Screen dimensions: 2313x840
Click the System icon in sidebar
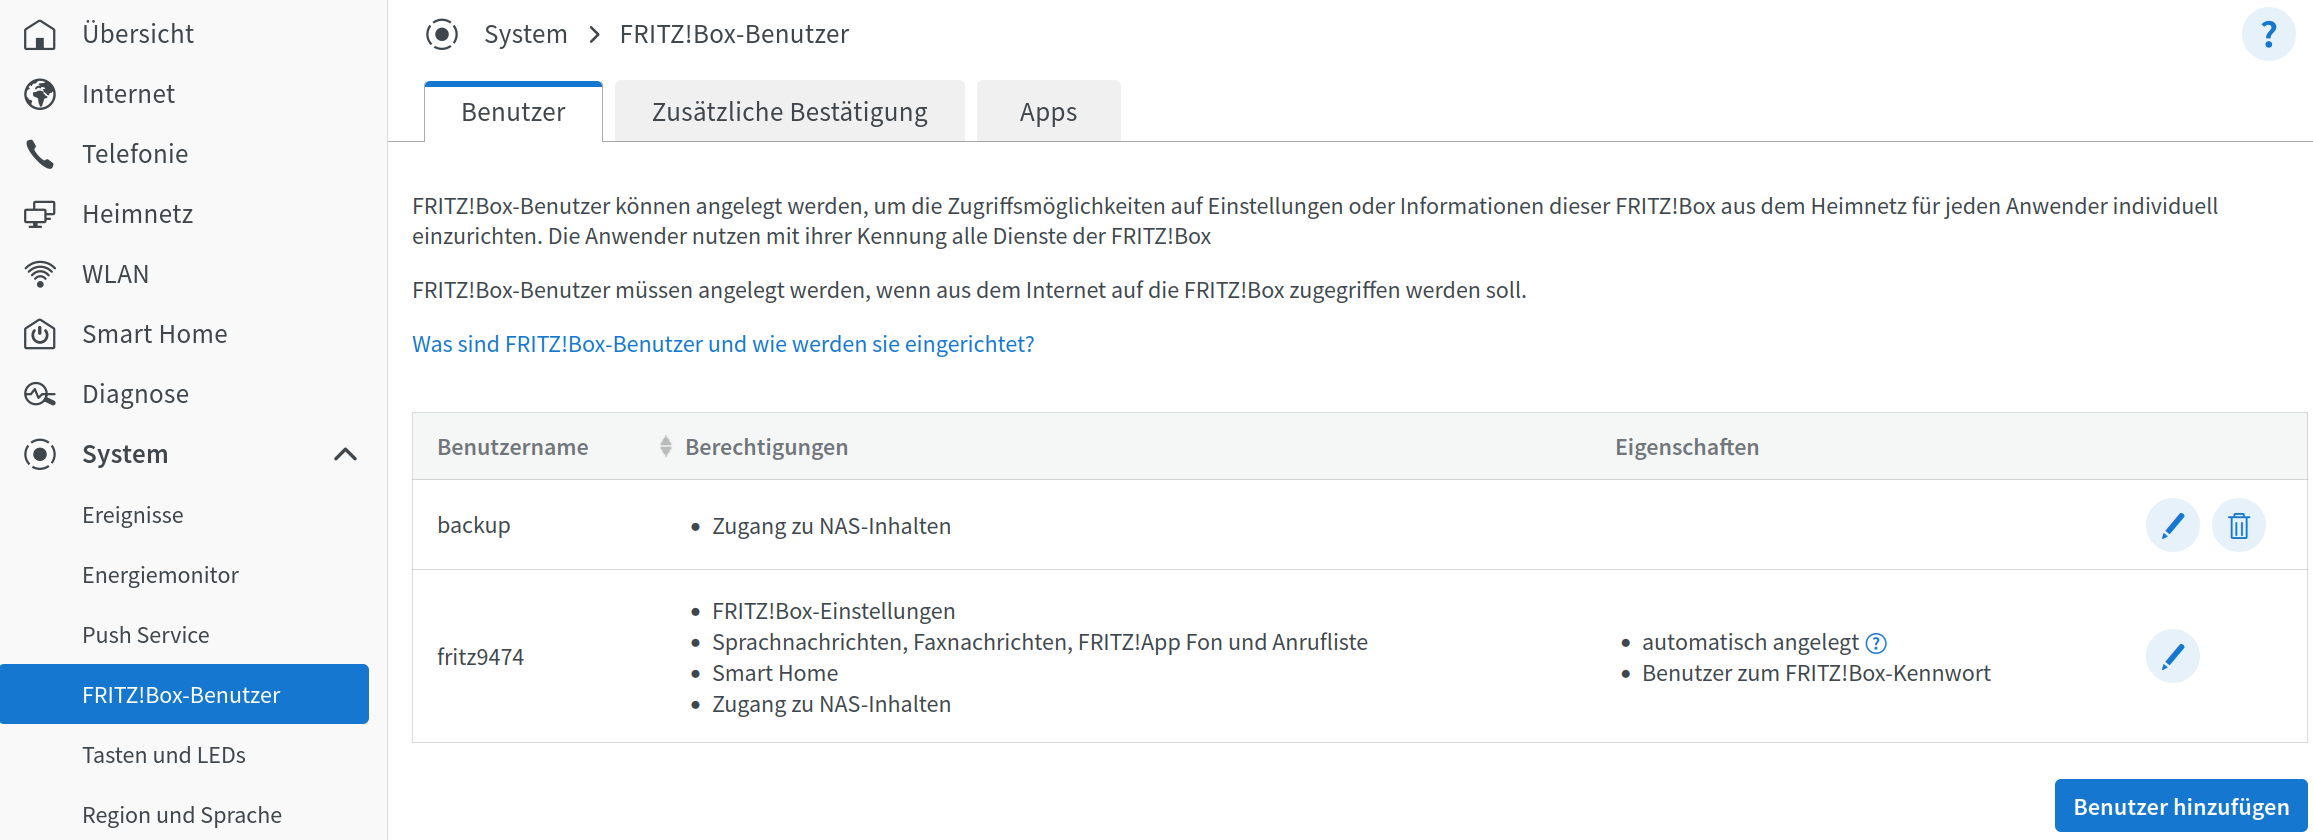click(x=40, y=454)
